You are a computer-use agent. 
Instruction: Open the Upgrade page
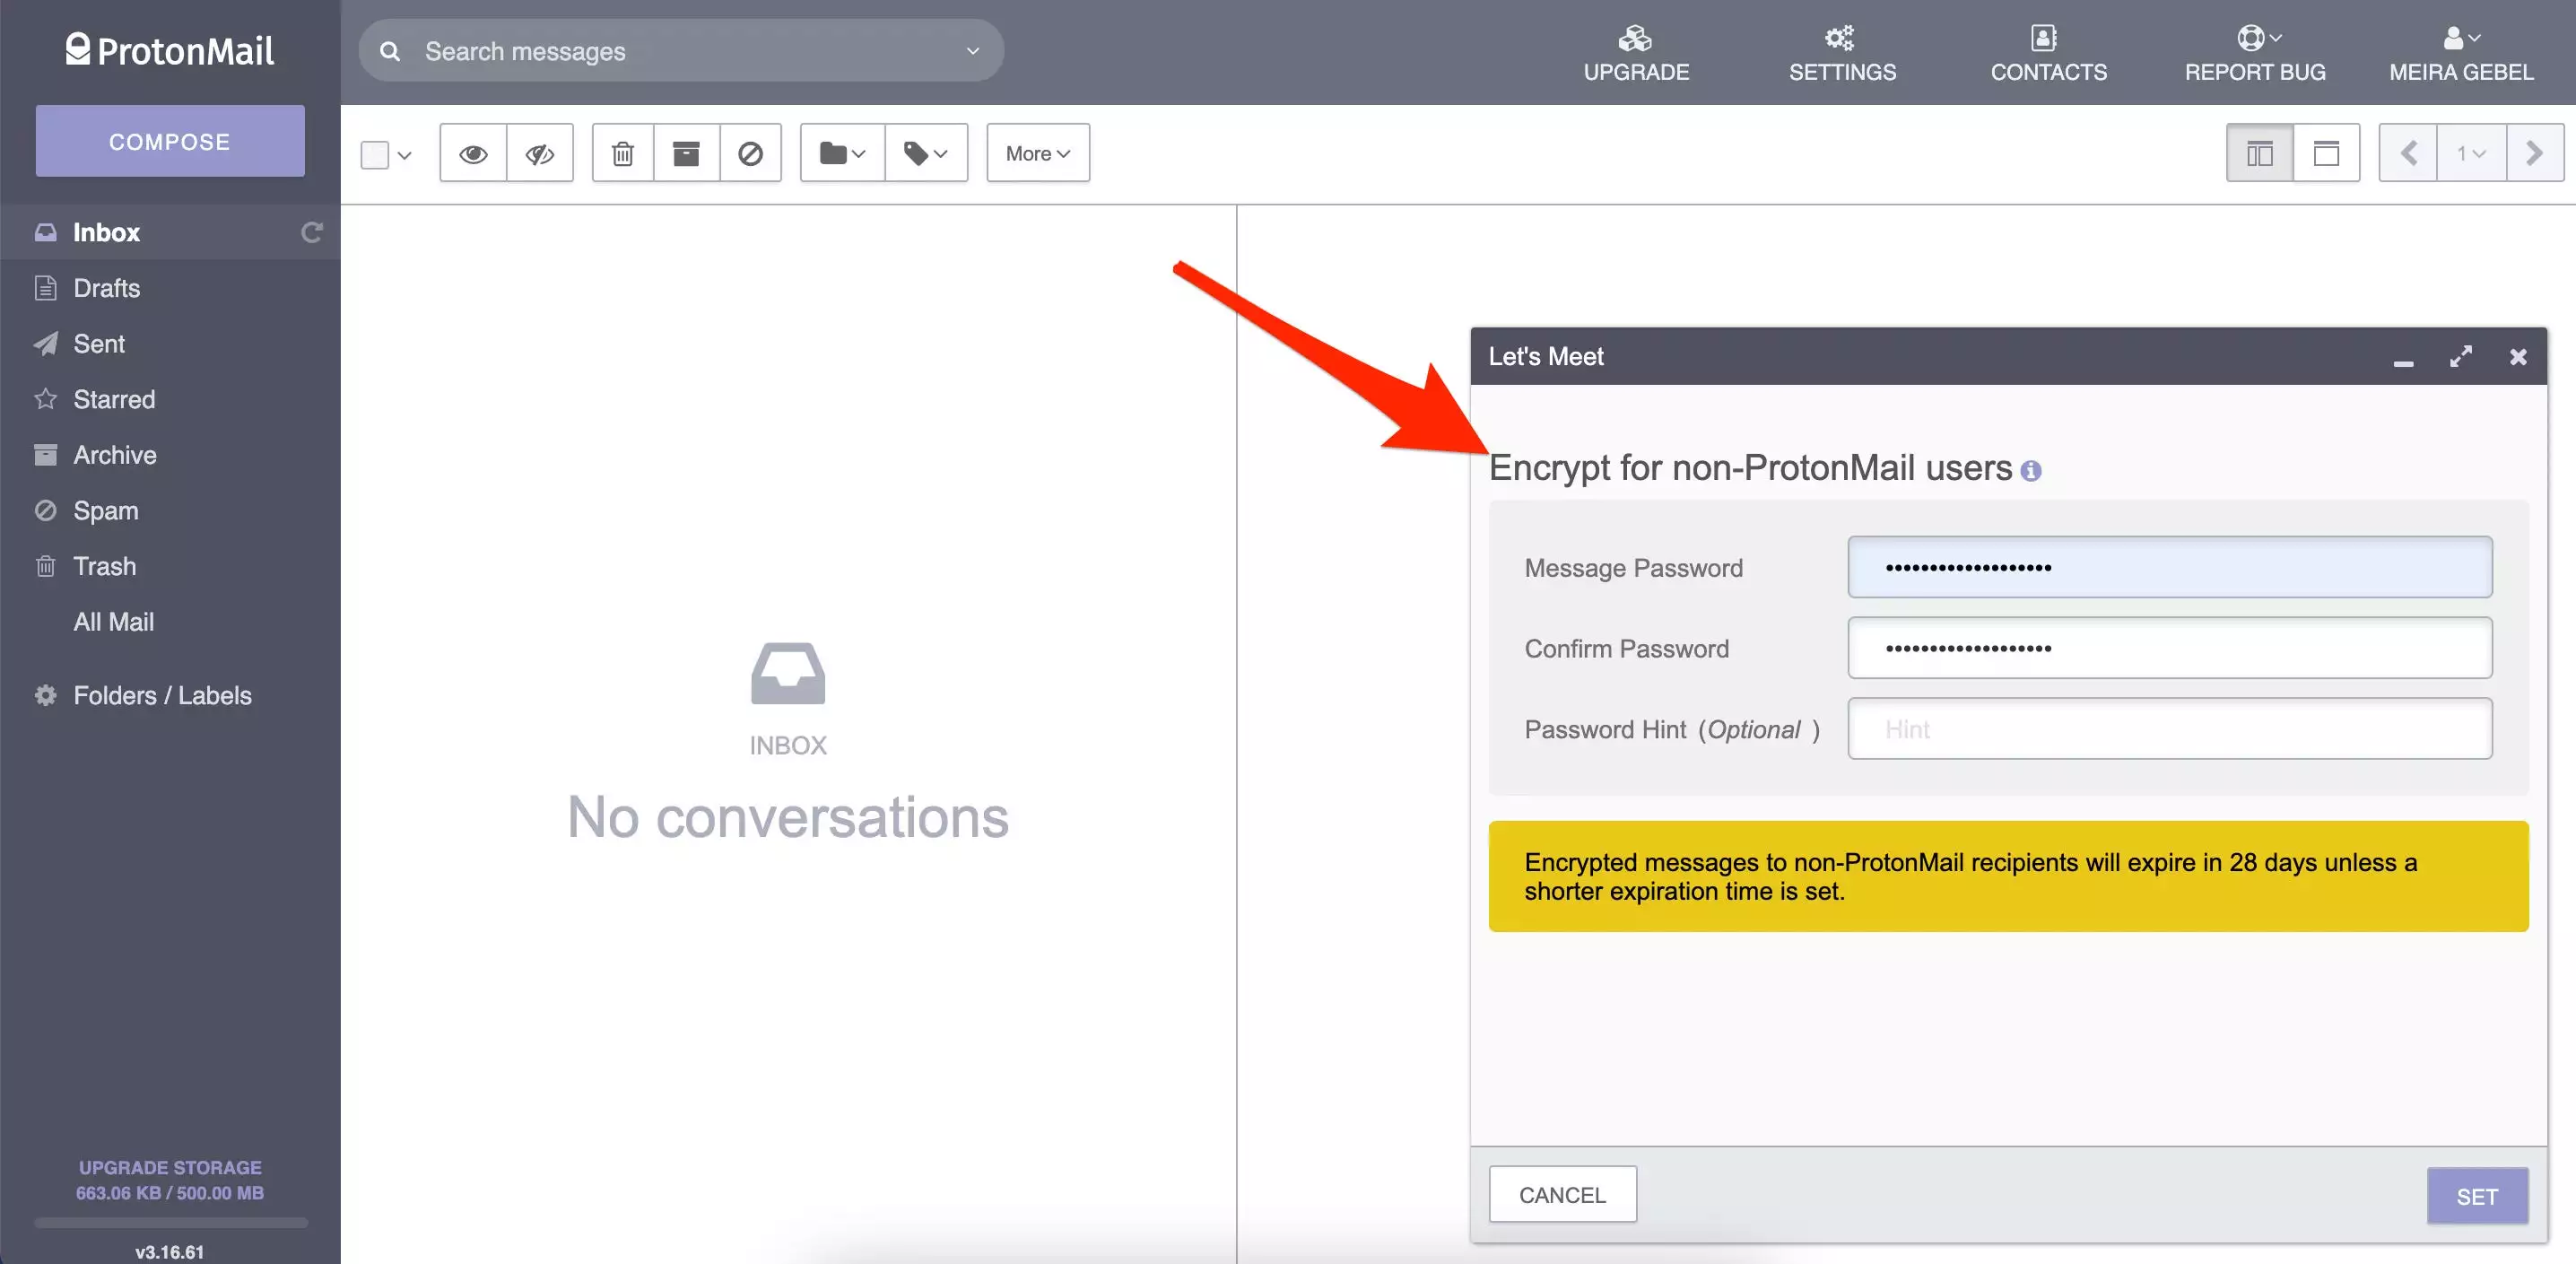(1636, 54)
